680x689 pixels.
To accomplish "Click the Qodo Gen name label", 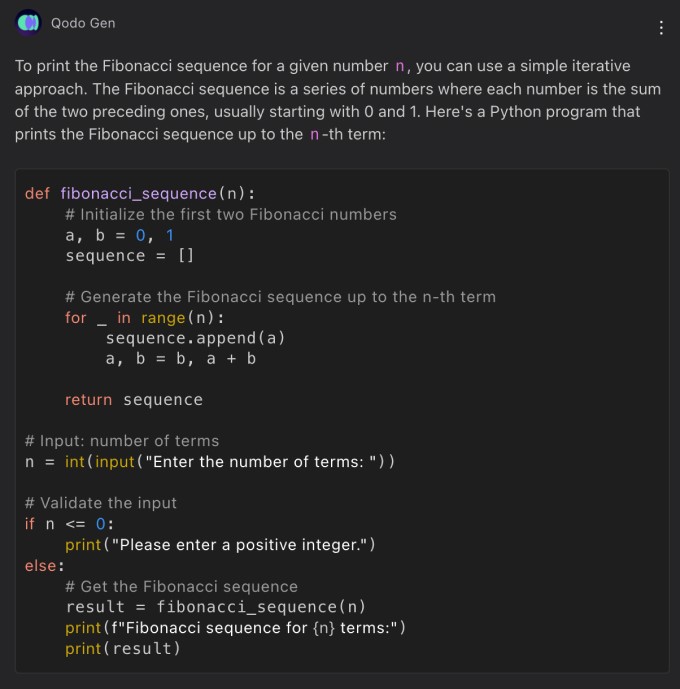I will click(83, 23).
